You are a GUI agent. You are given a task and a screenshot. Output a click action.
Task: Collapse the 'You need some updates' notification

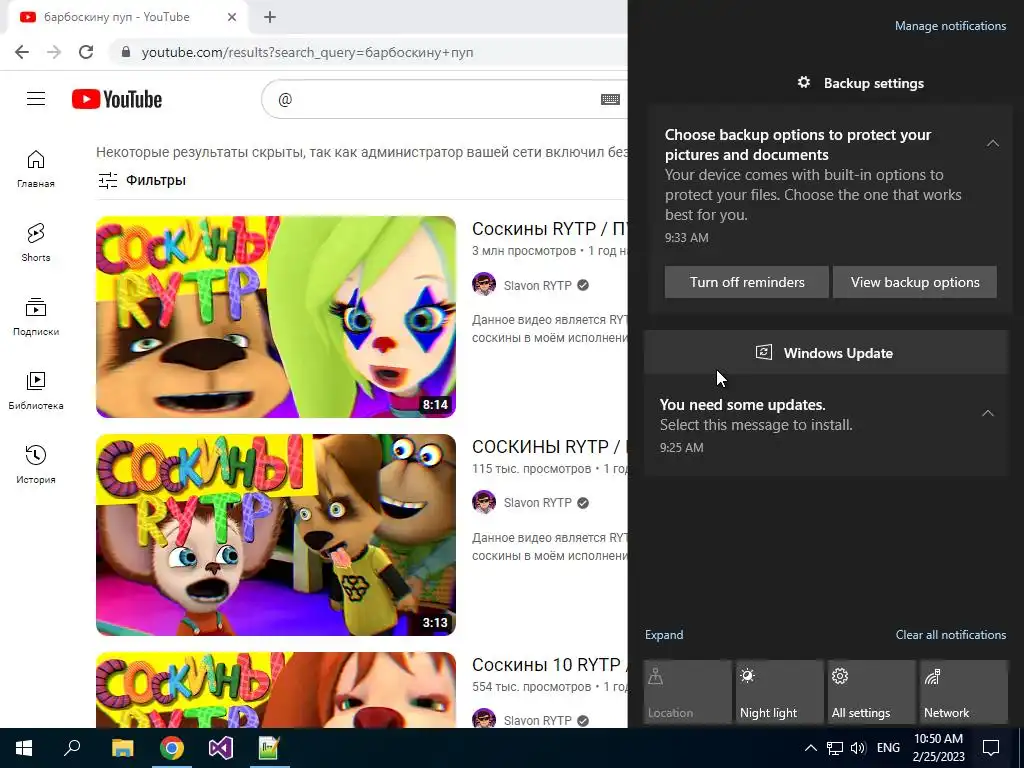click(988, 413)
